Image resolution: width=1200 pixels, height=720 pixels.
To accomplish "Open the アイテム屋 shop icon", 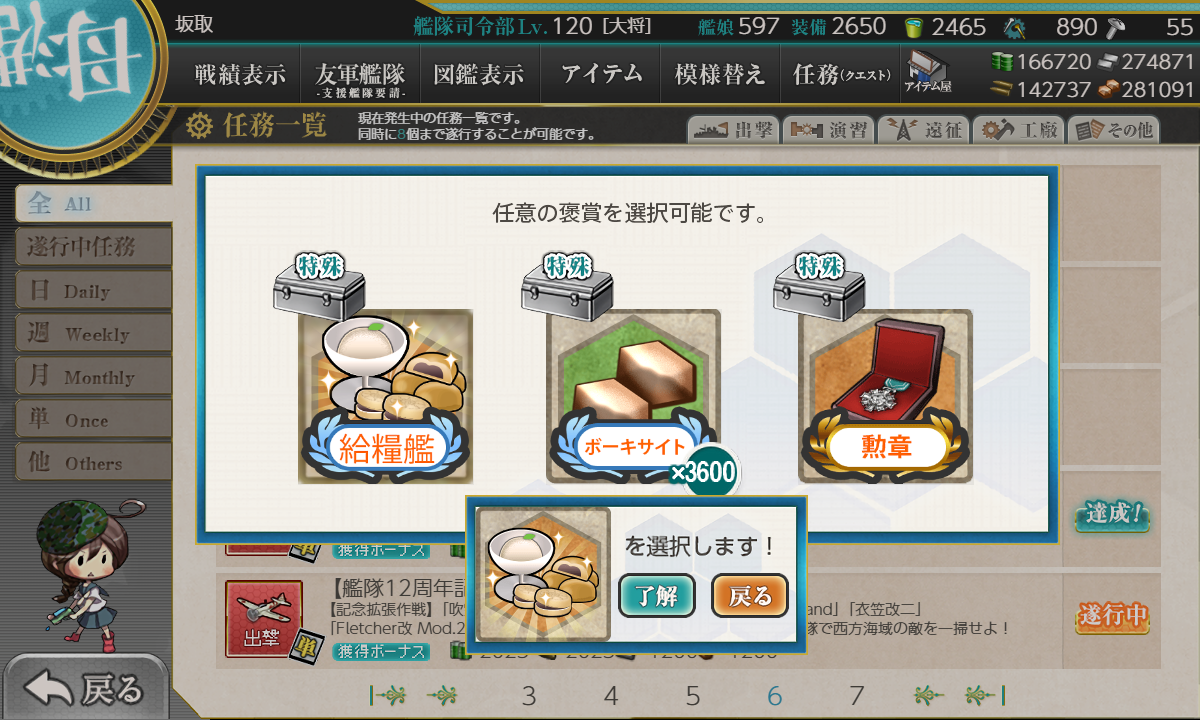I will (x=927, y=72).
